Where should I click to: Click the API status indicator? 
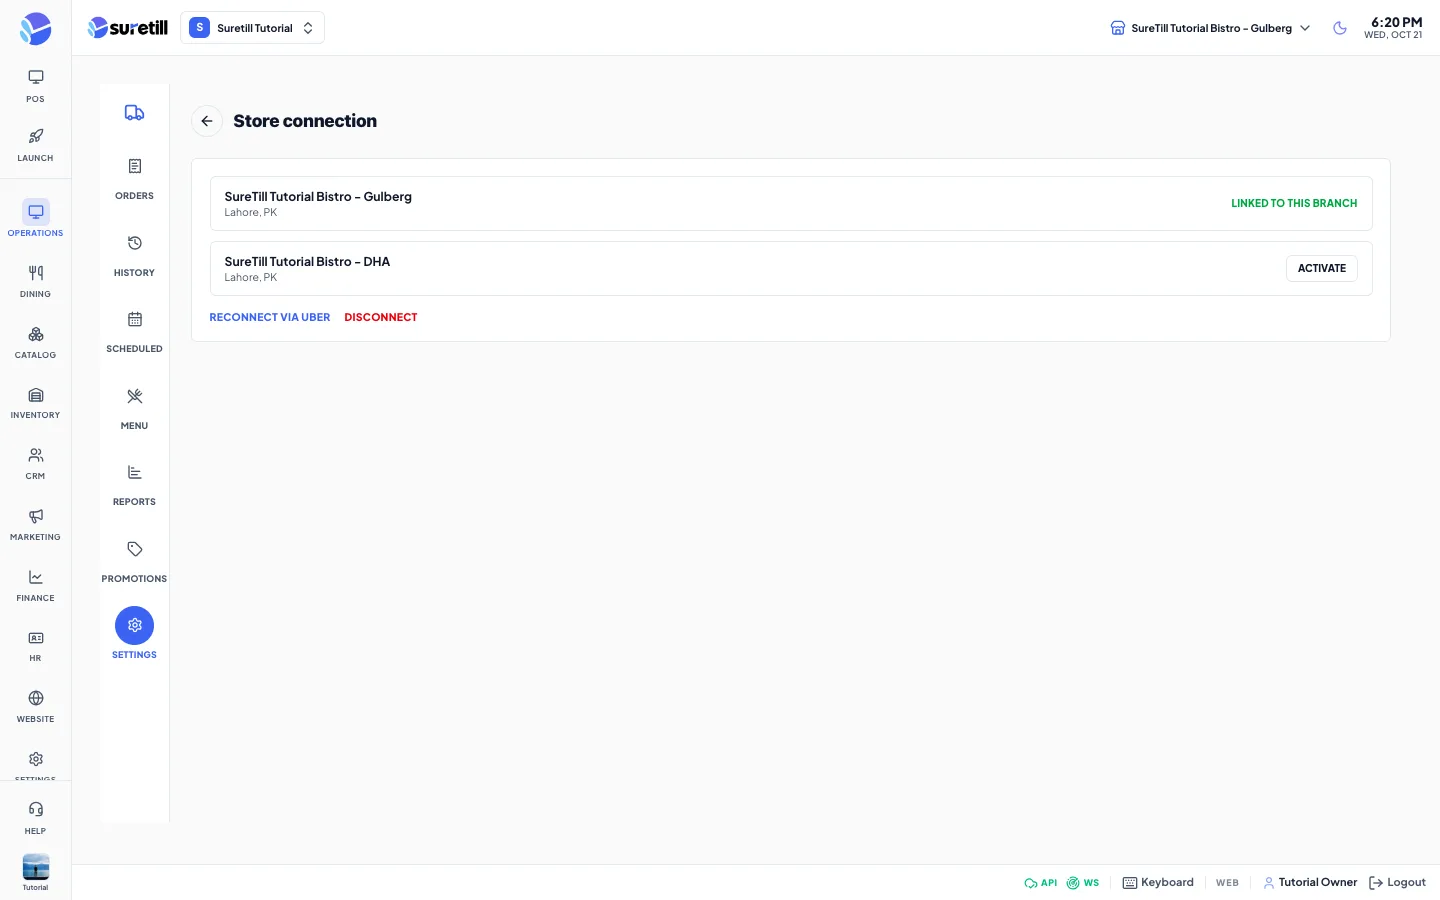coord(1040,883)
